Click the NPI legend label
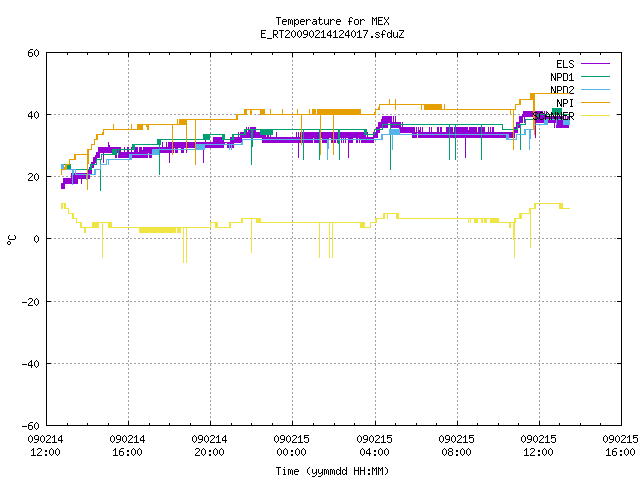The width and height of the screenshot is (640, 480). (565, 103)
